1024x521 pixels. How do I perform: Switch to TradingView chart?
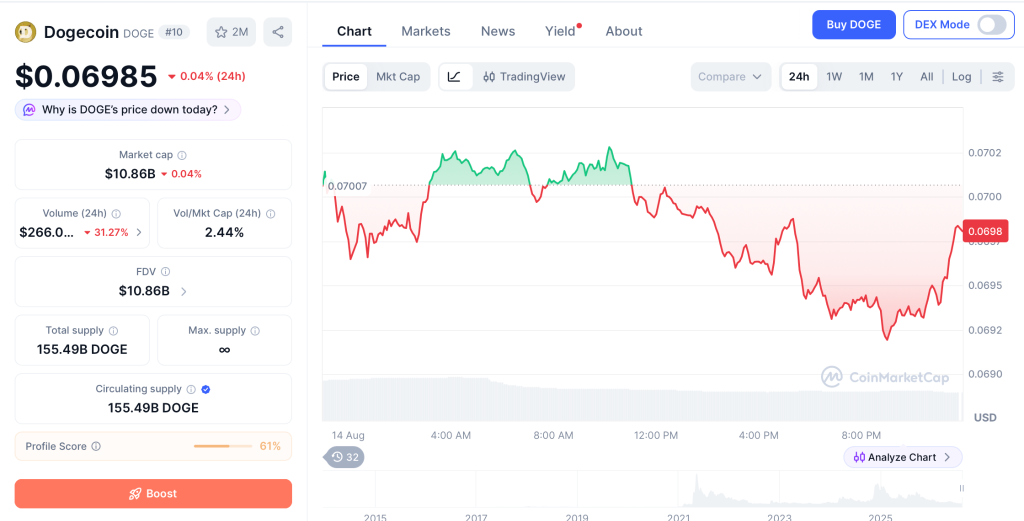(x=524, y=77)
